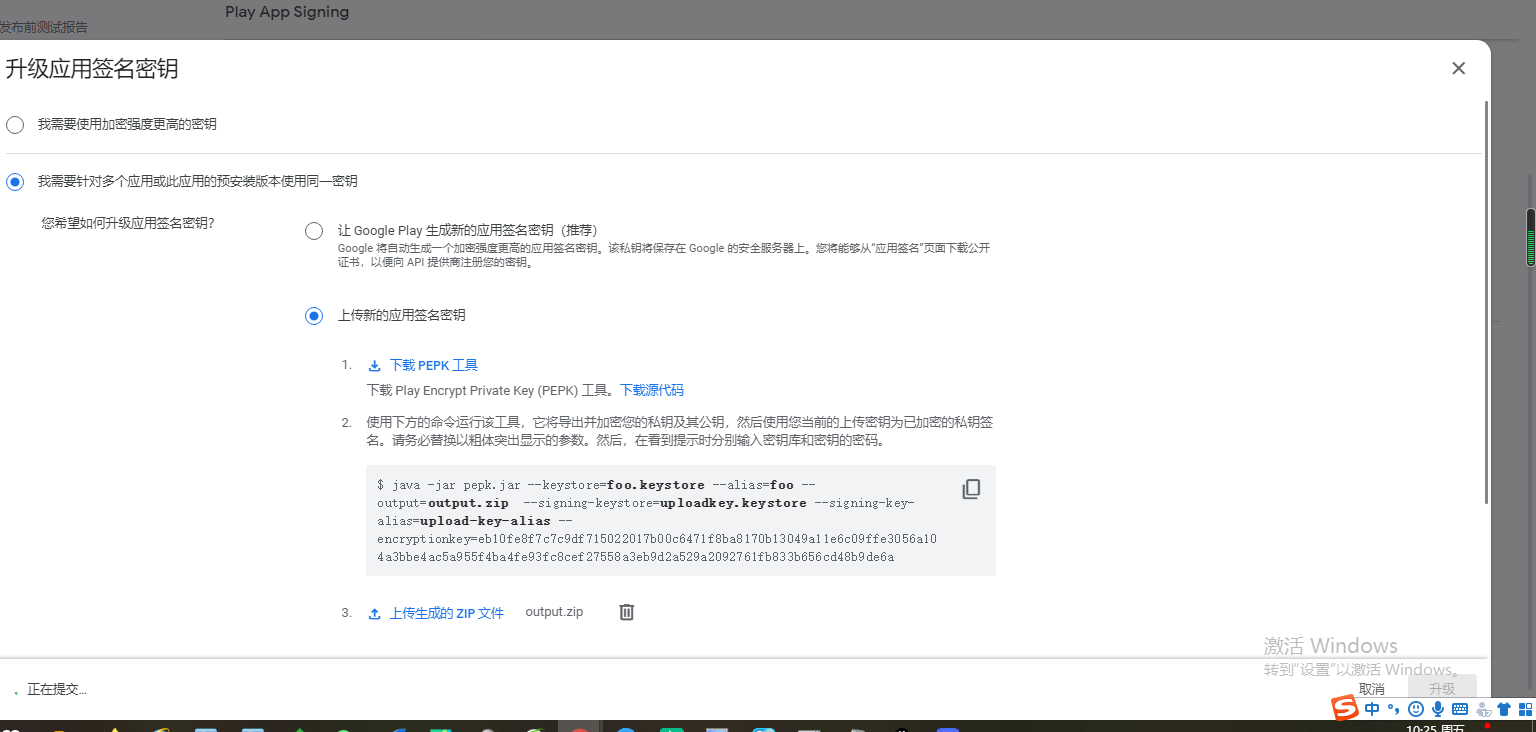
Task: Toggle the 中 Chinese/English input mode icon
Action: (1372, 709)
